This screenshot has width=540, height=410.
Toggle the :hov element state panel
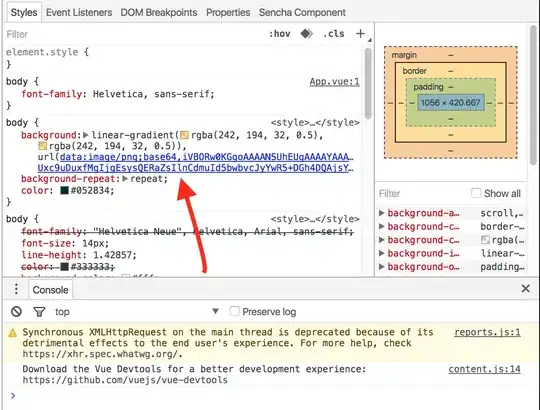coord(280,34)
